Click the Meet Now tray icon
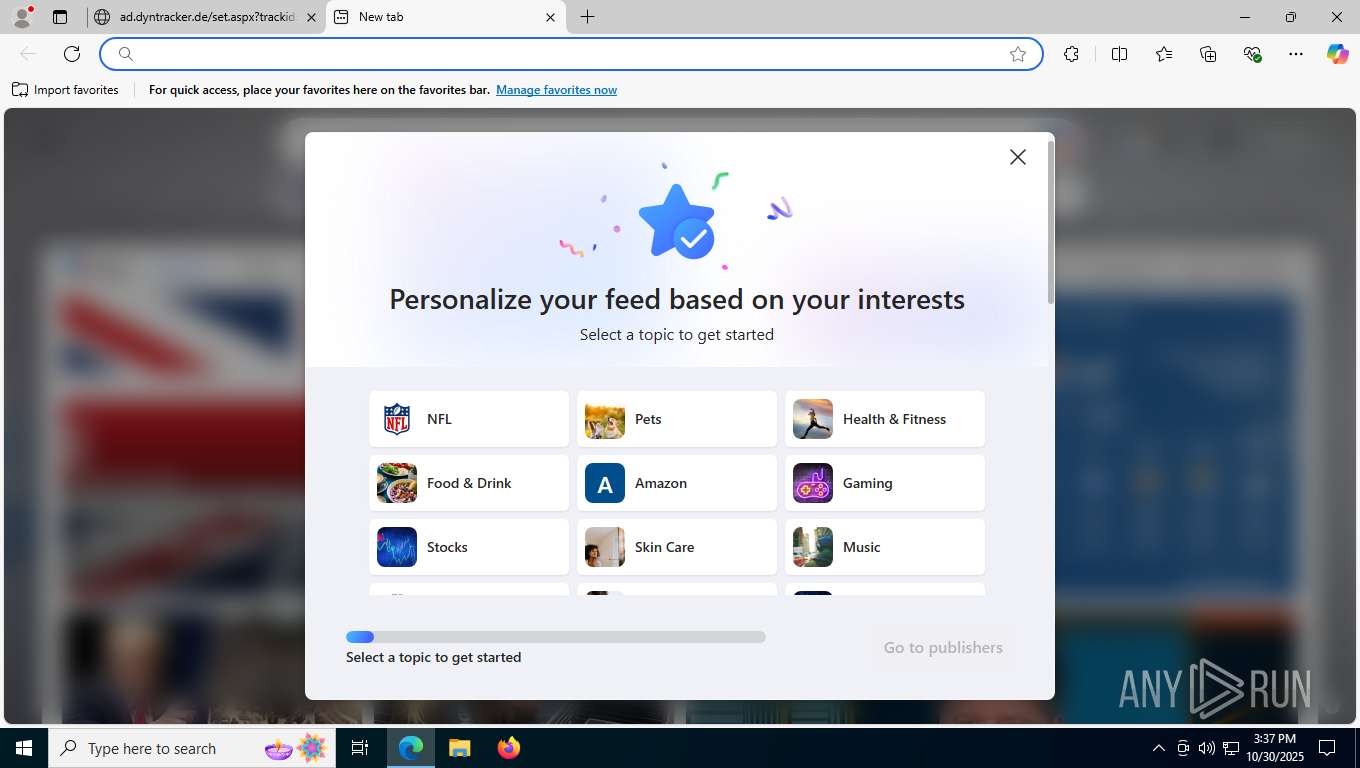This screenshot has width=1360, height=768. 1183,748
